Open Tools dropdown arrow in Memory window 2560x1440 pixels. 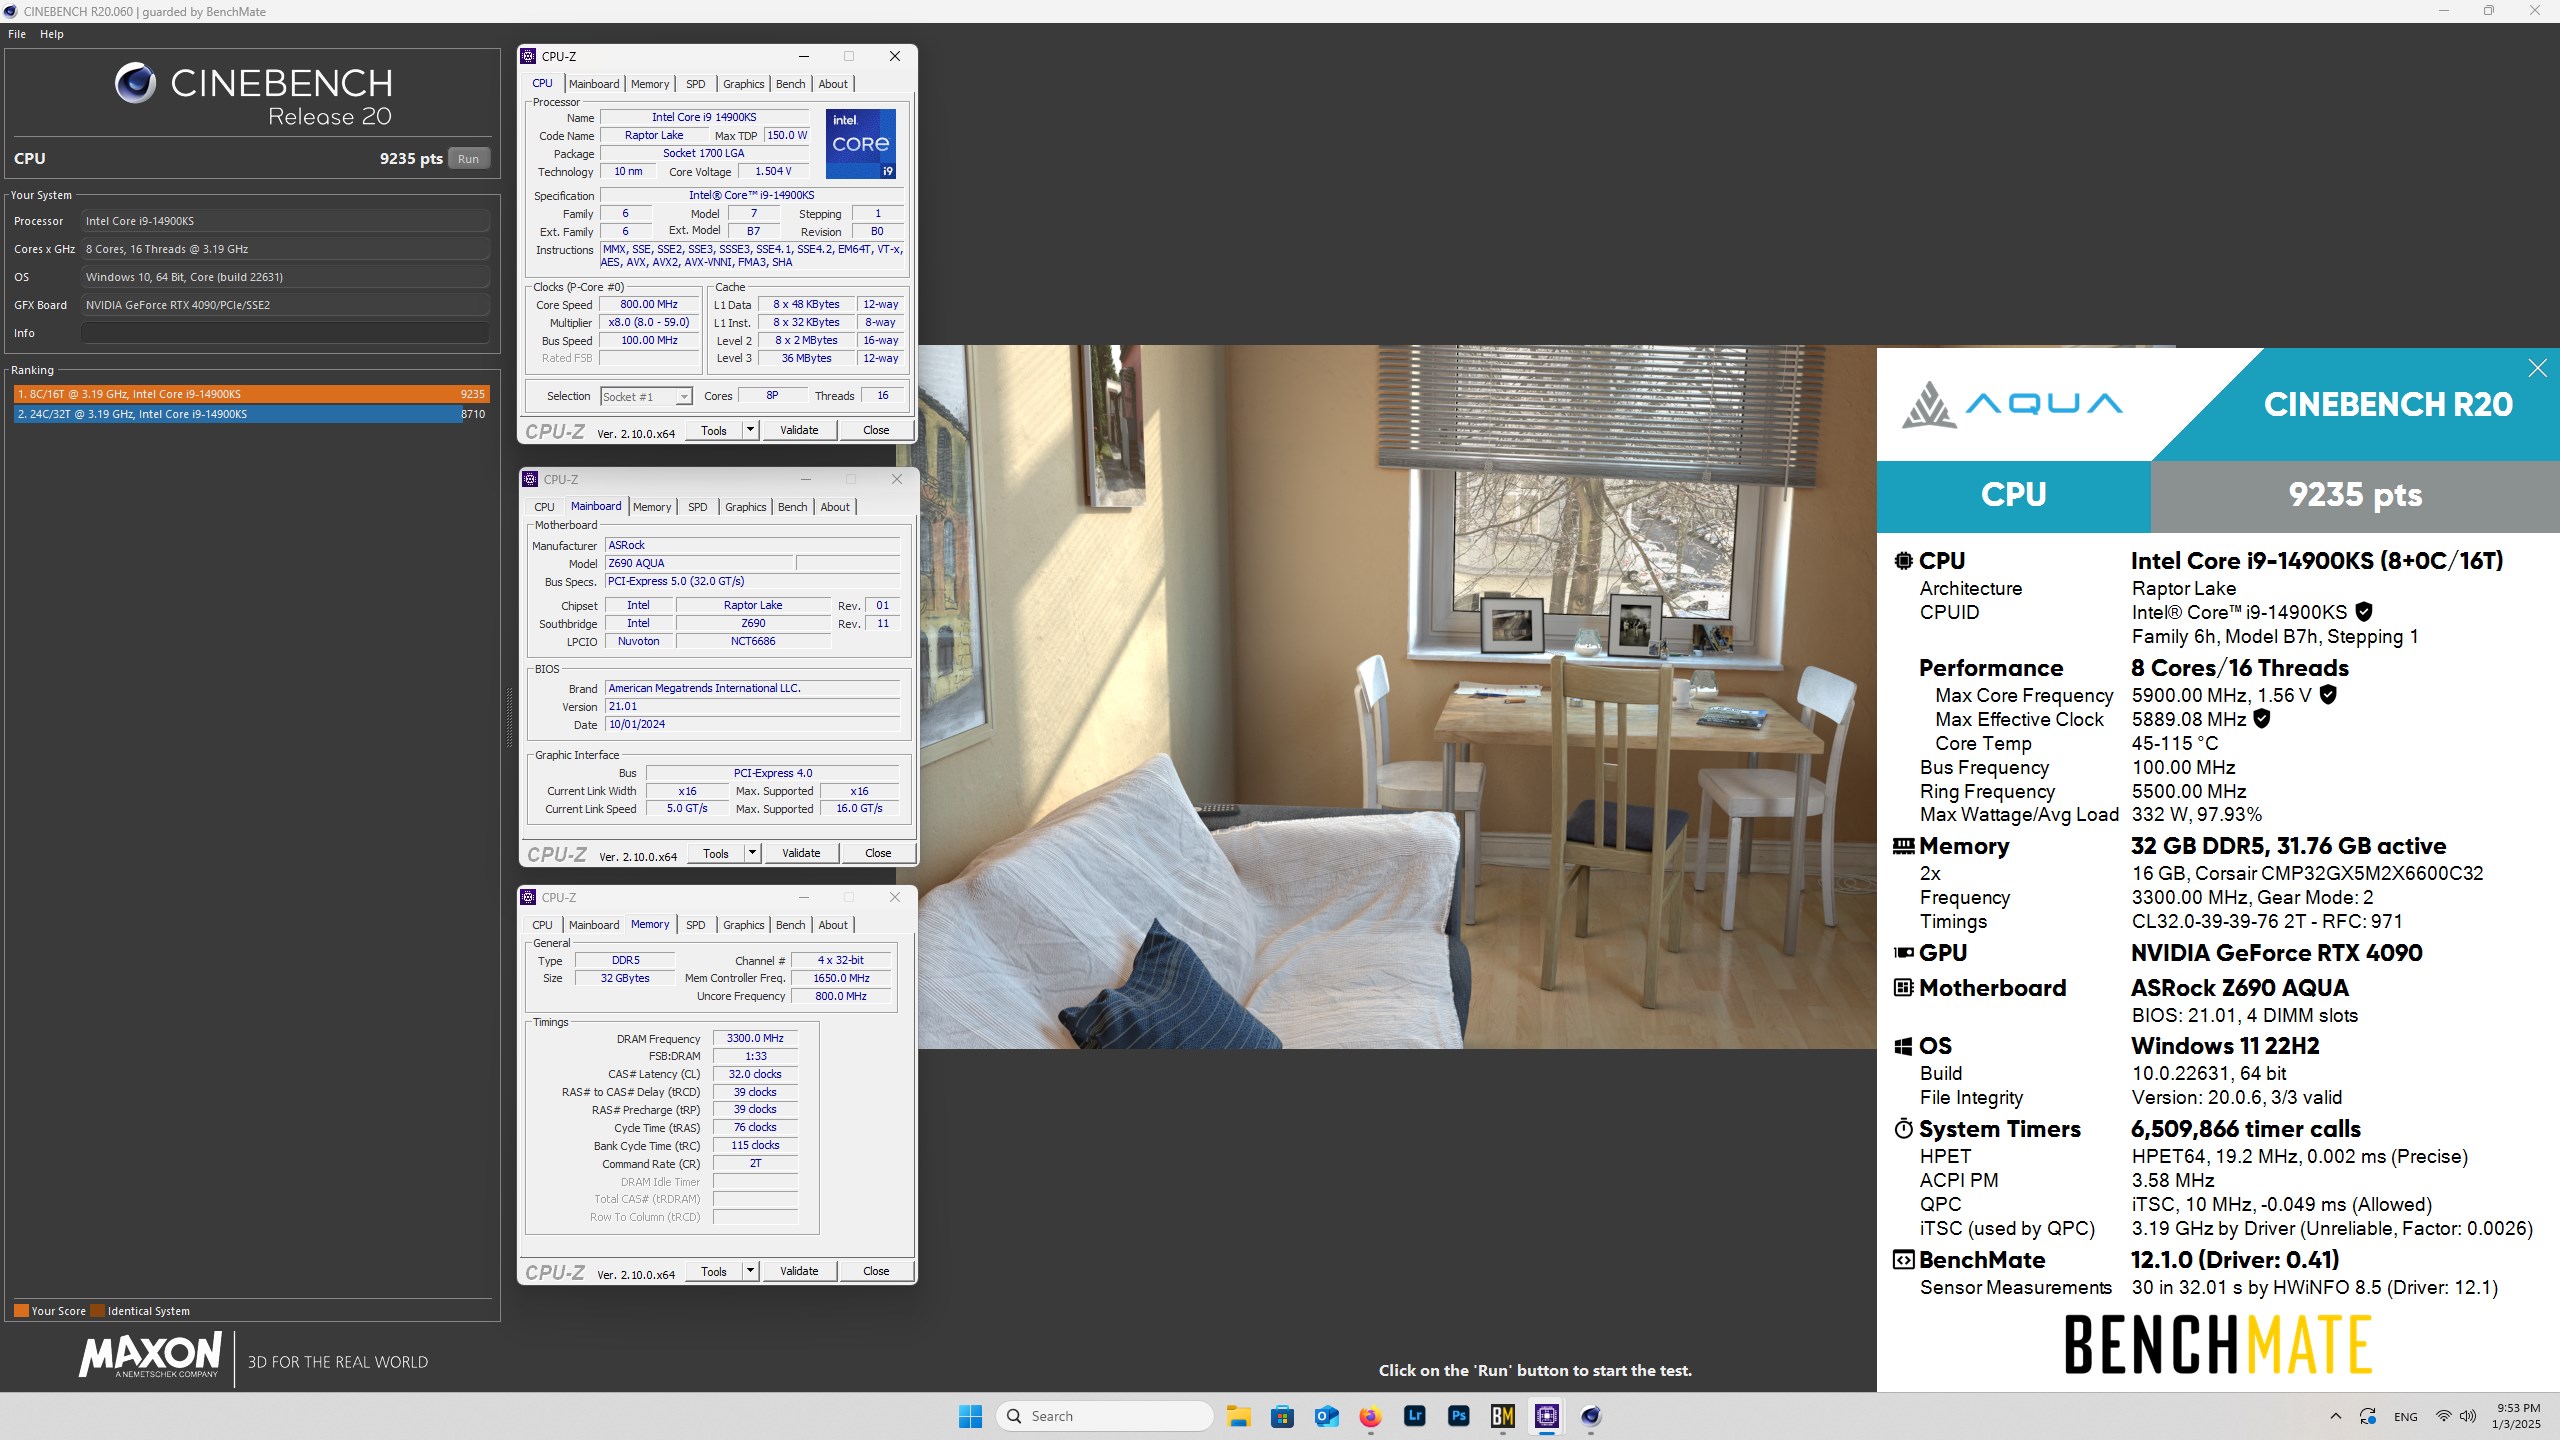(750, 1271)
